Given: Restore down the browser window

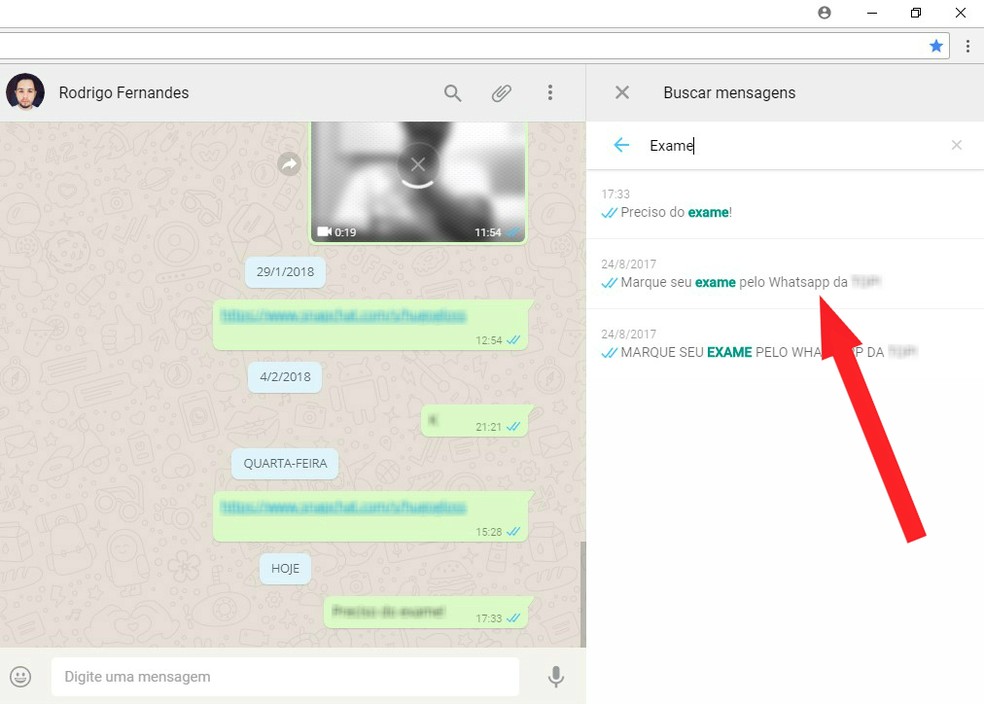Looking at the screenshot, I should (x=916, y=13).
